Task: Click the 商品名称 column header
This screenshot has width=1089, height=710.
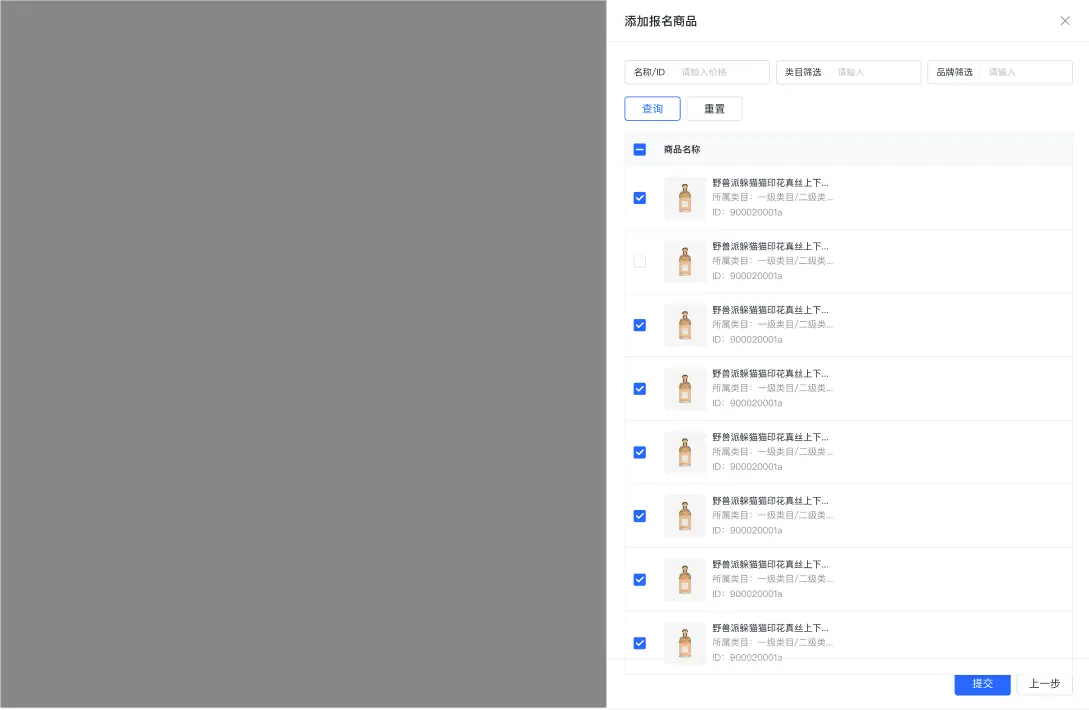Action: click(682, 149)
